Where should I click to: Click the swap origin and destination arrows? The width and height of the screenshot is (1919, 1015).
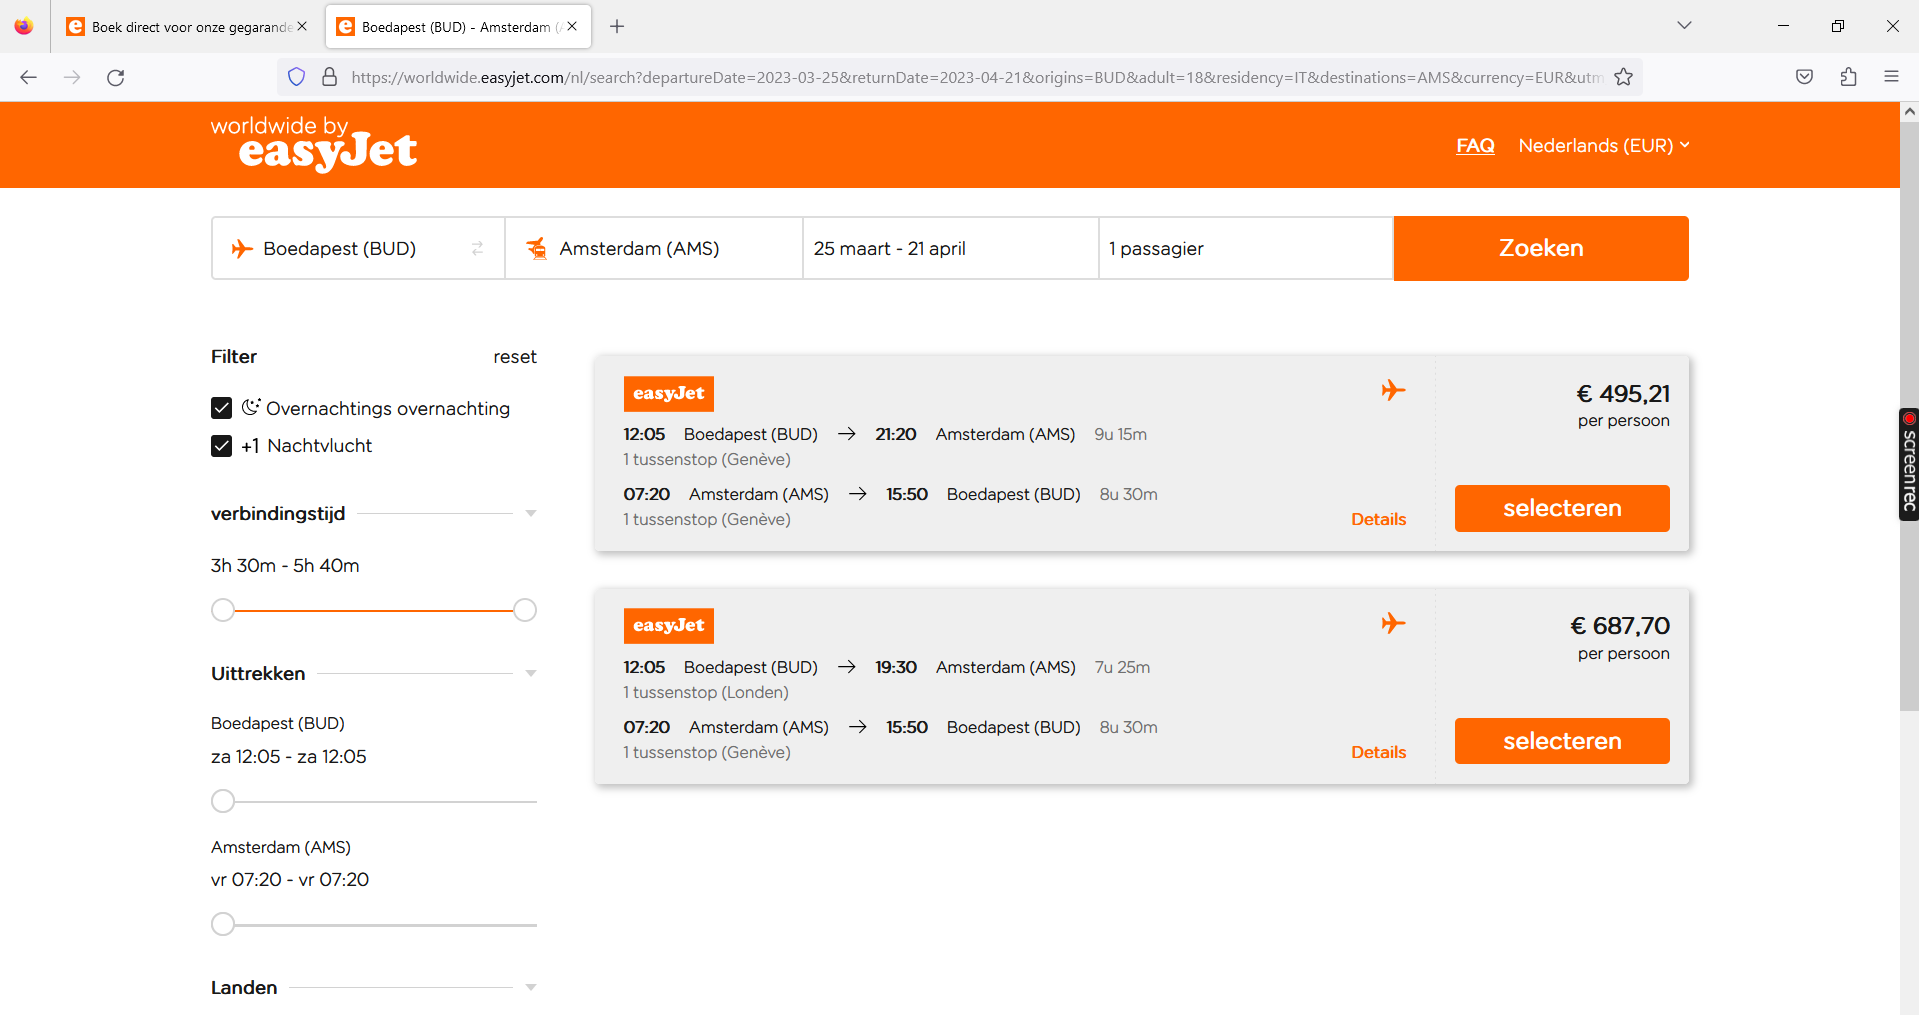[x=477, y=248]
